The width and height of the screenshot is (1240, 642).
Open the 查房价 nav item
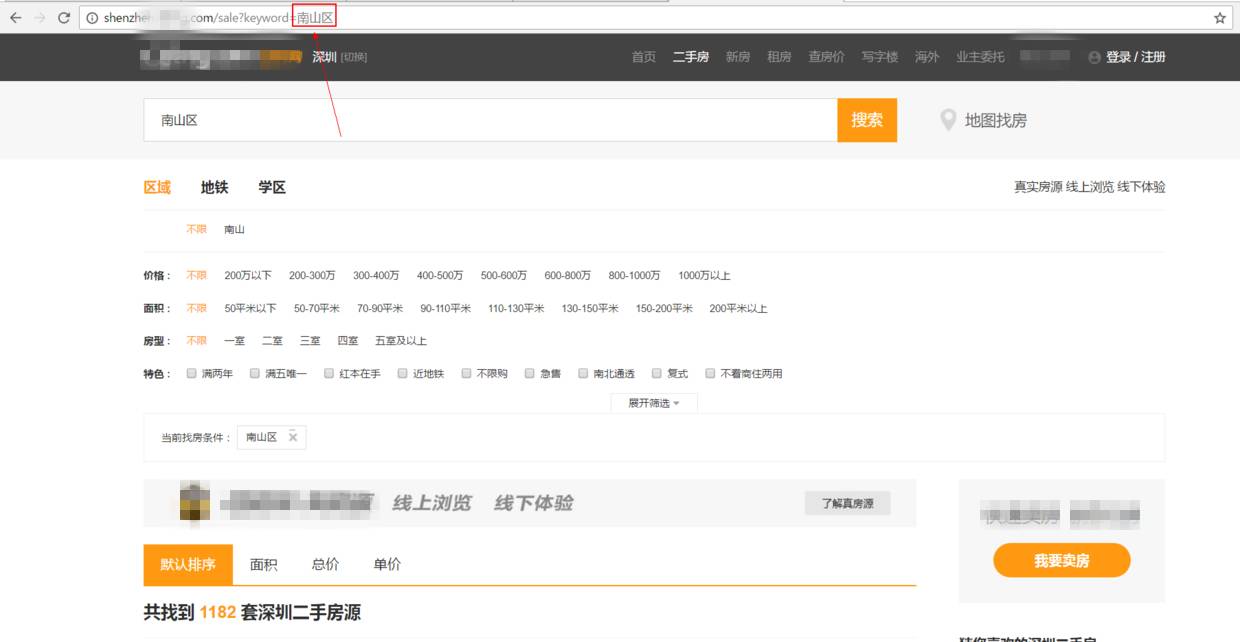point(827,57)
